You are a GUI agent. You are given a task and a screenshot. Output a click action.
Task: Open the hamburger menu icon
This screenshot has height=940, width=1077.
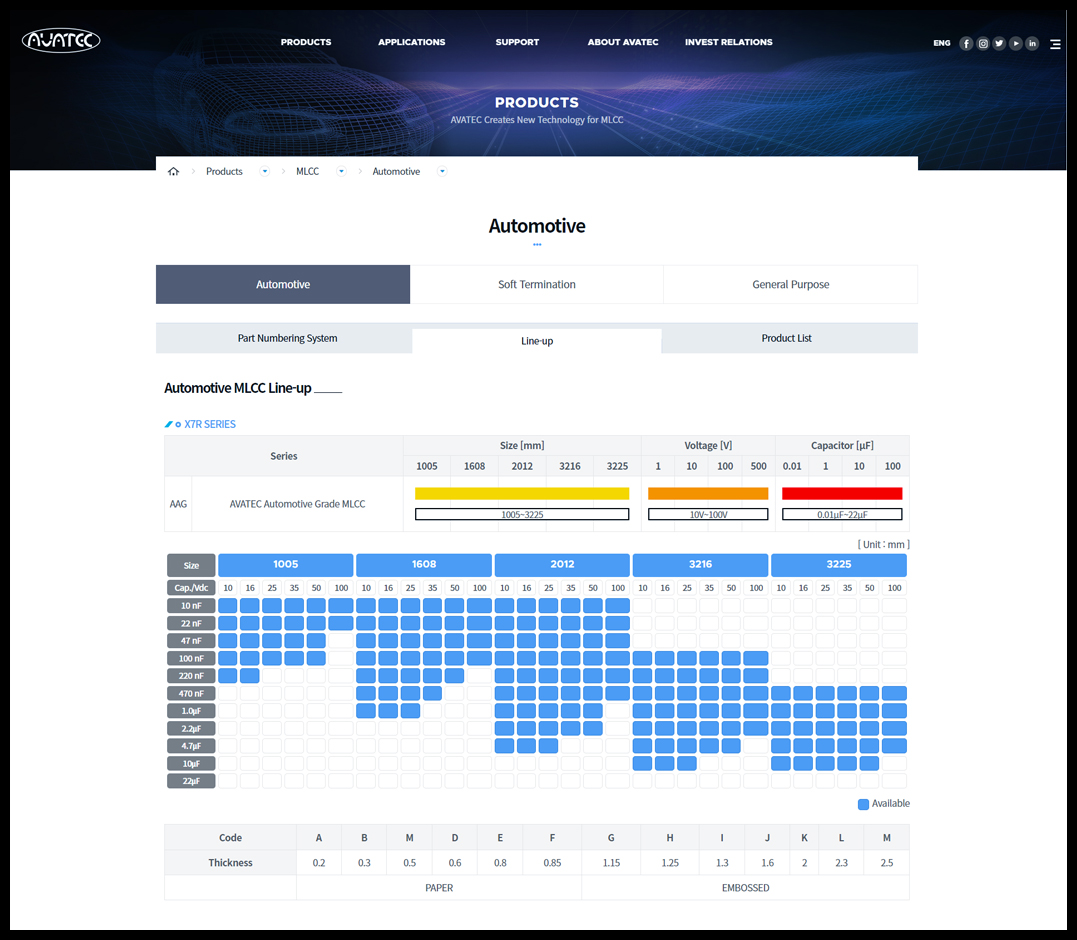[1056, 44]
